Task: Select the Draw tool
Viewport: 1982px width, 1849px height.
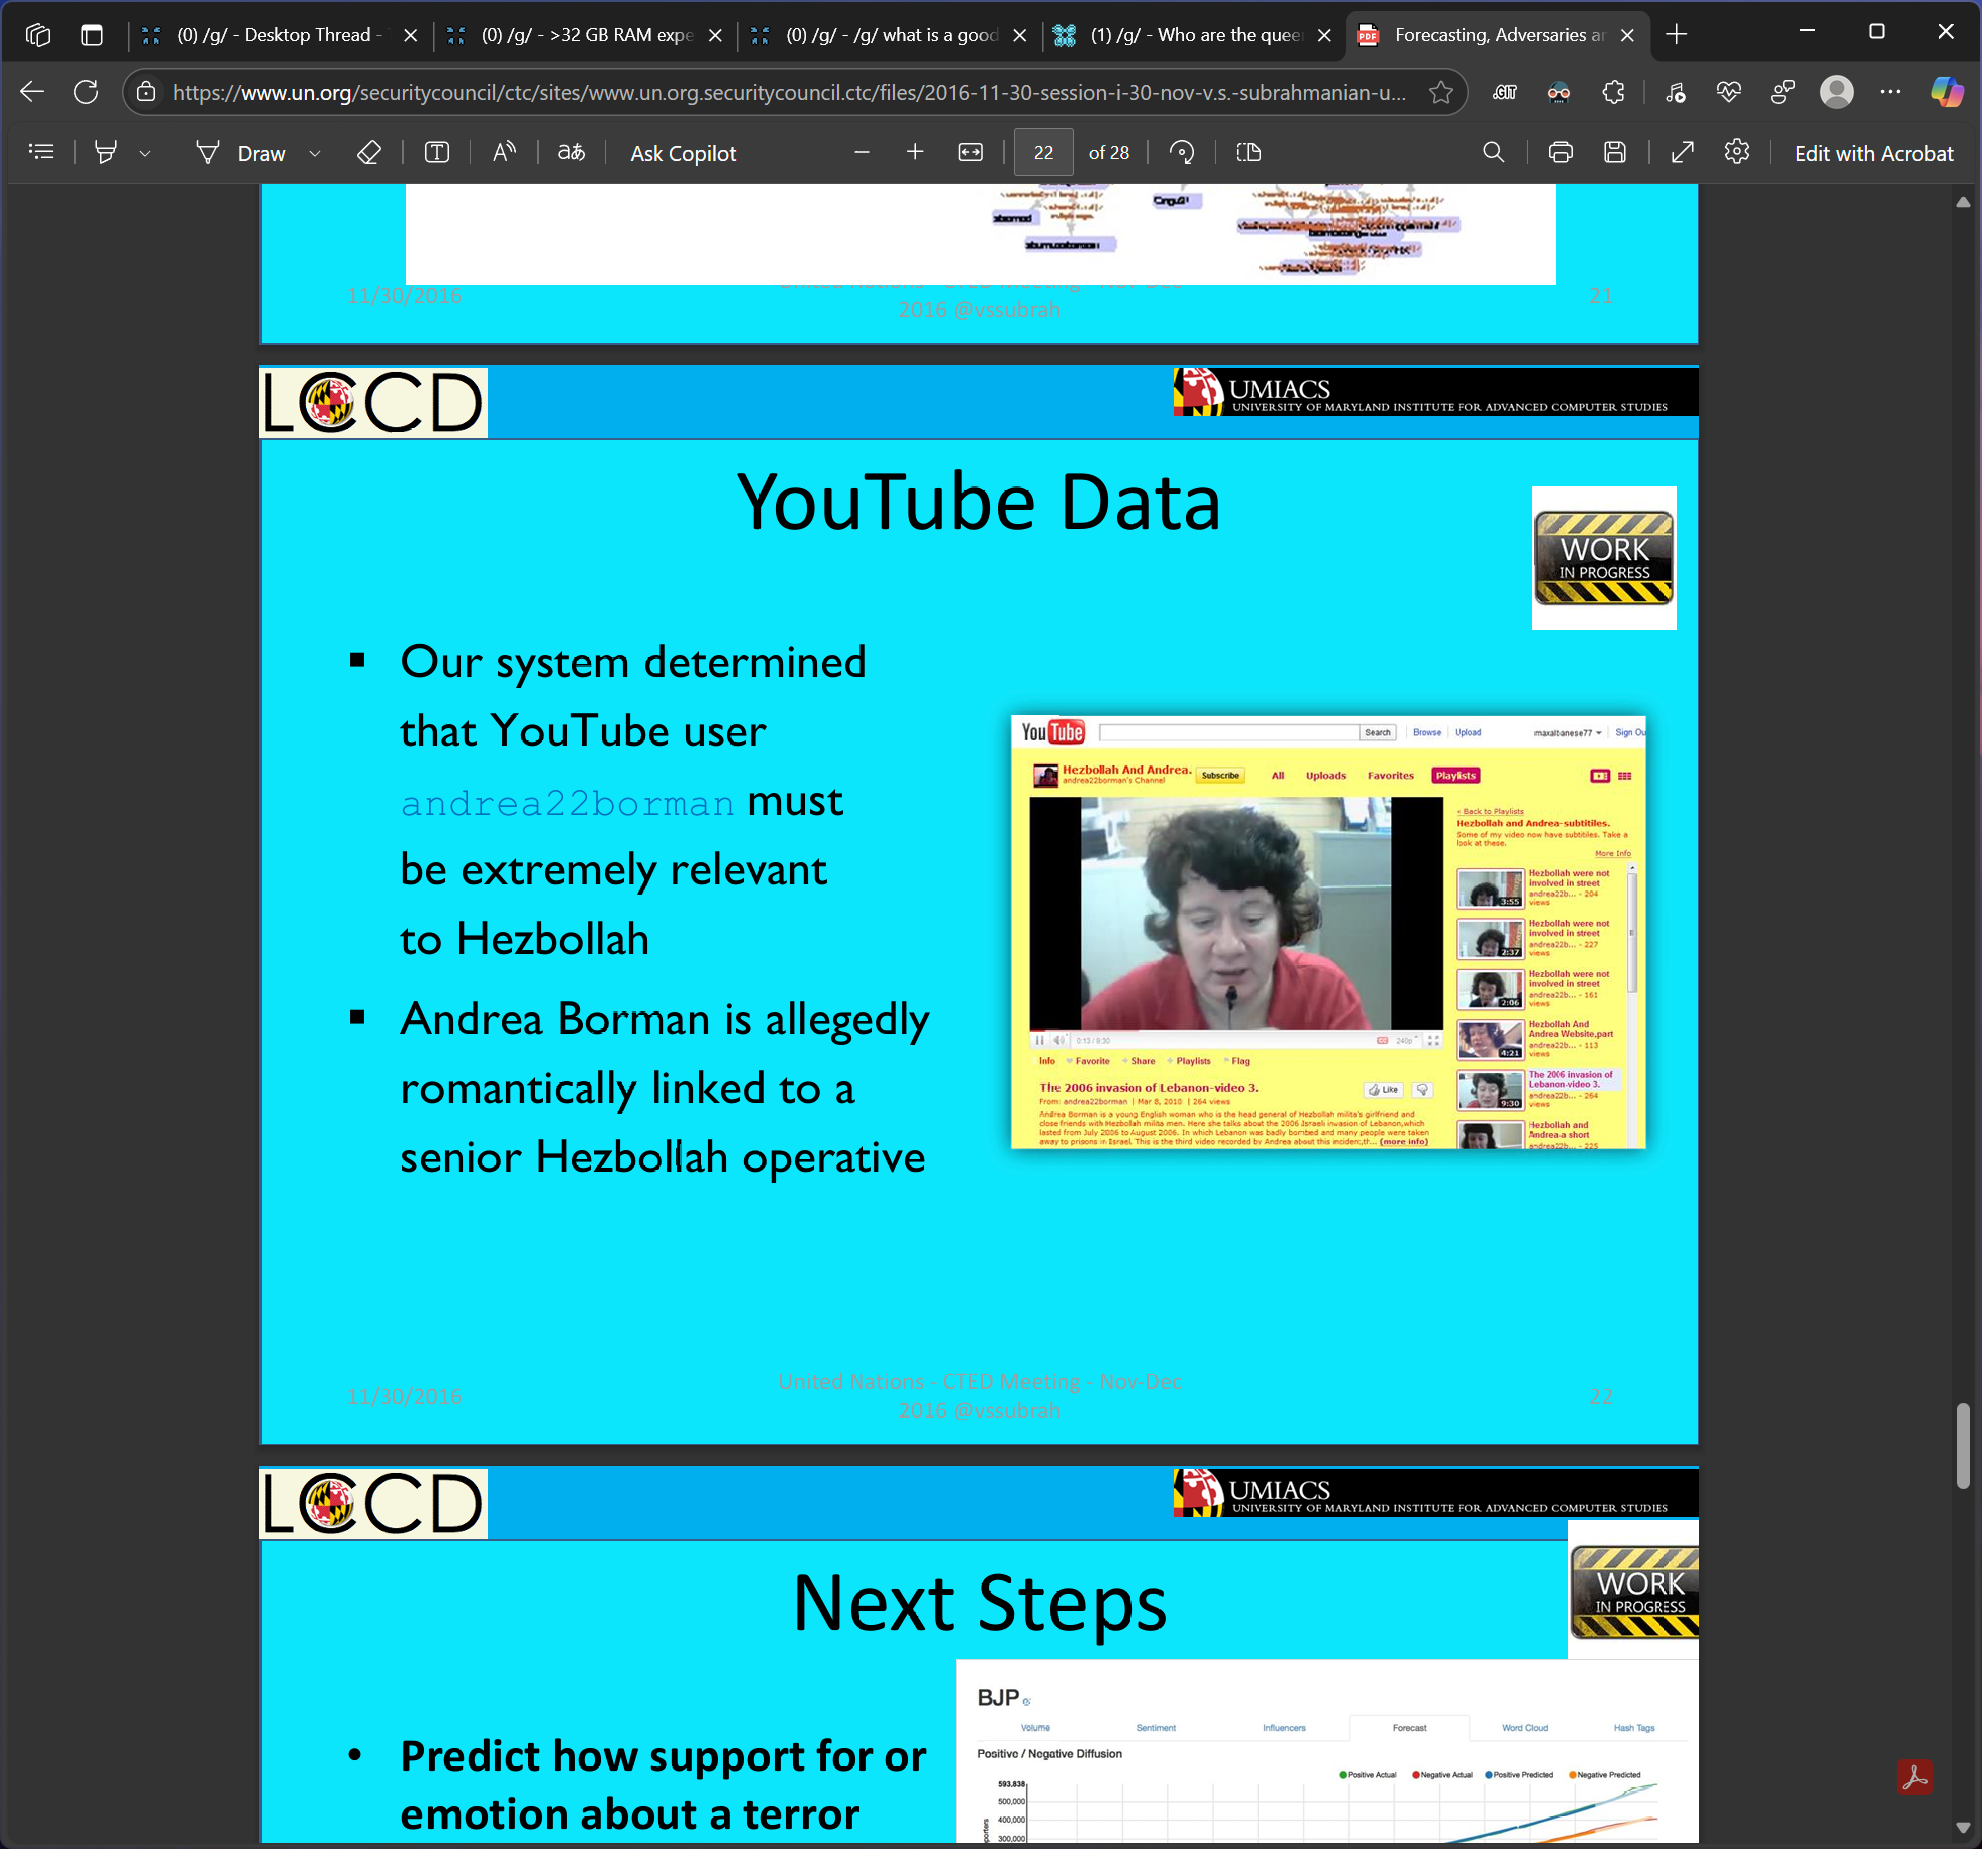Action: pos(242,153)
